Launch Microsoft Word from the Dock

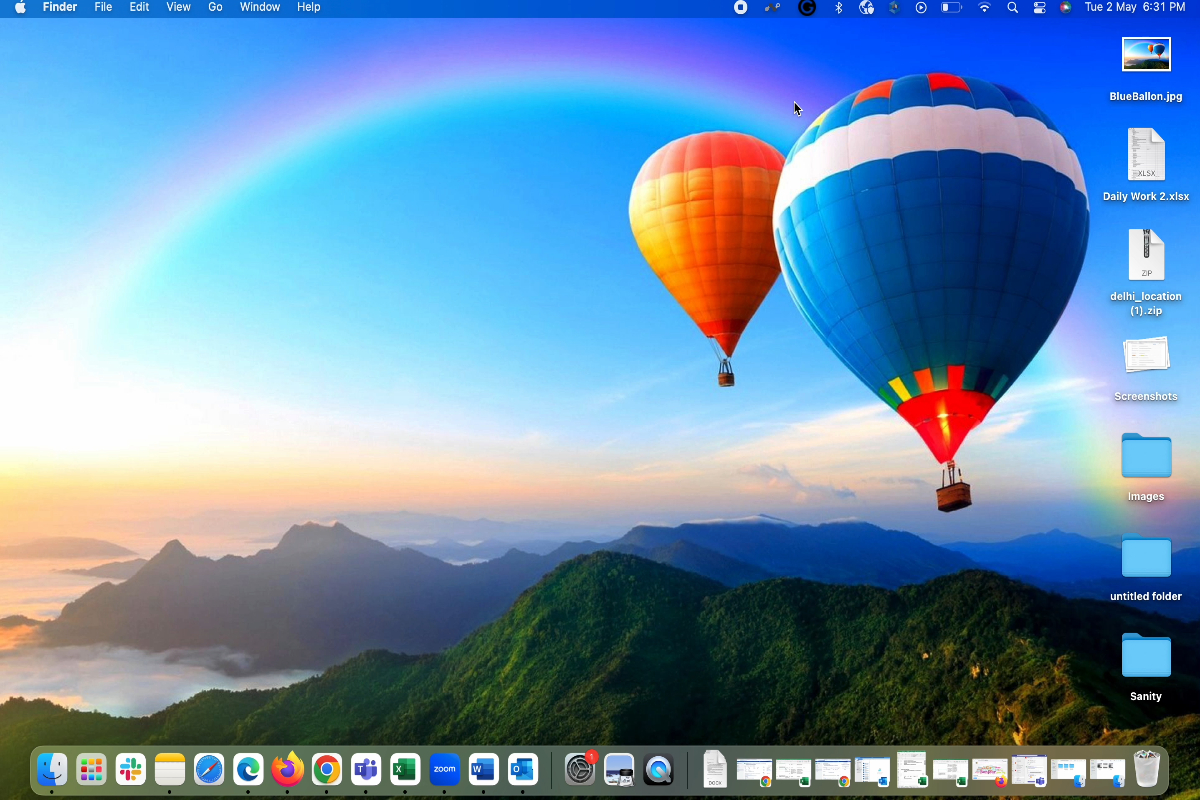point(483,769)
